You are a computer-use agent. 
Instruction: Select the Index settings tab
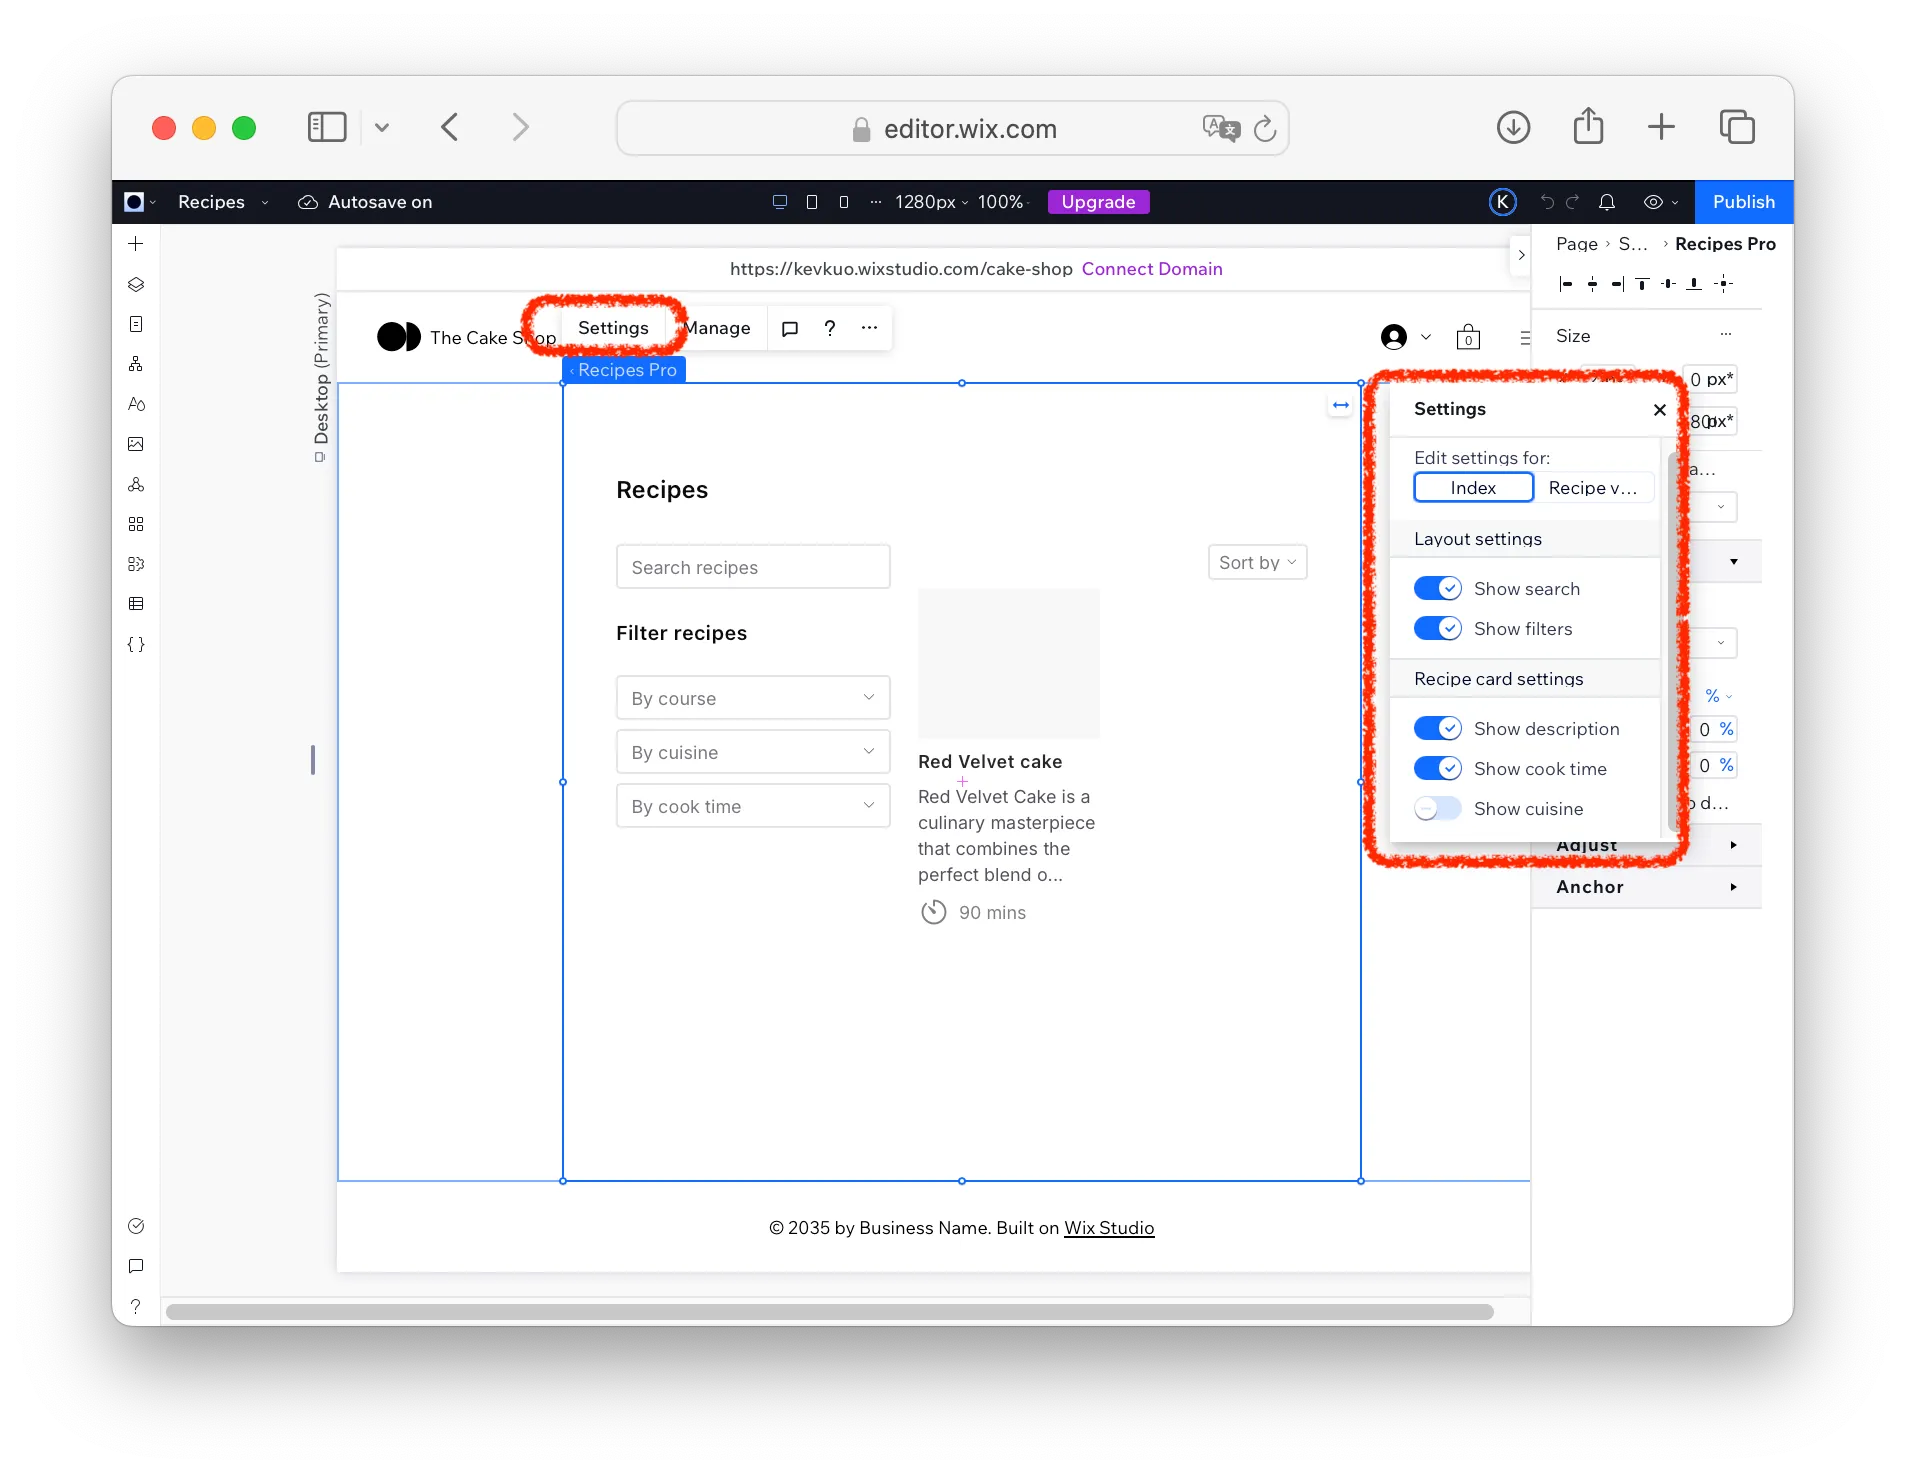pyautogui.click(x=1473, y=488)
